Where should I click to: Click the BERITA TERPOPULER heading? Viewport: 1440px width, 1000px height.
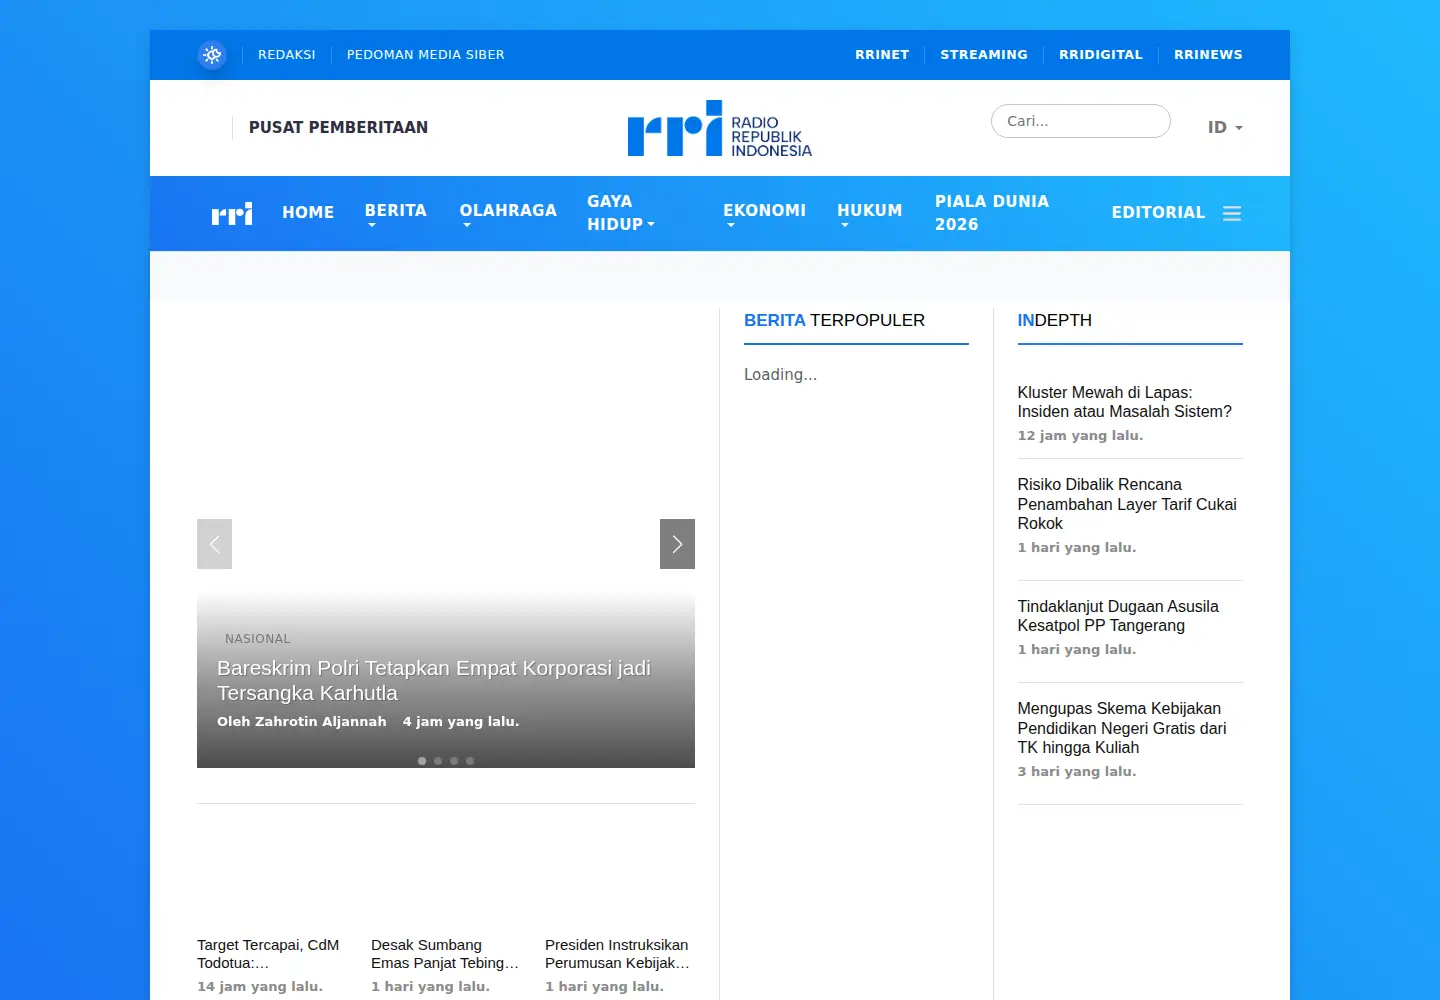pos(834,320)
